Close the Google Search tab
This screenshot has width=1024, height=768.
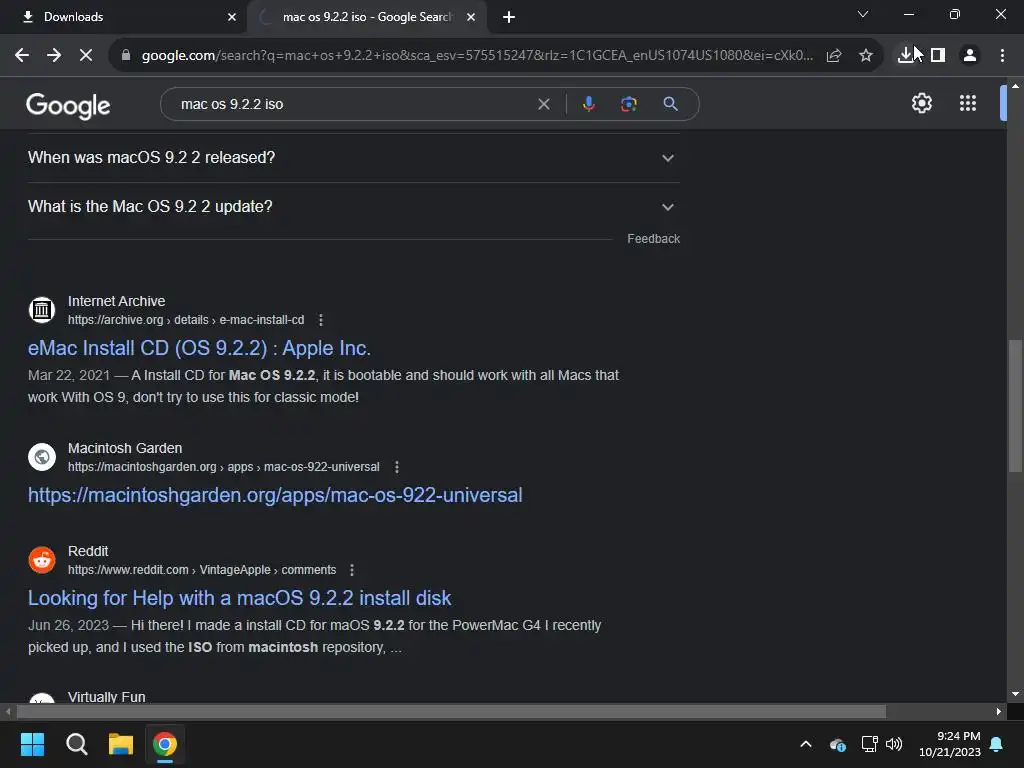[471, 17]
